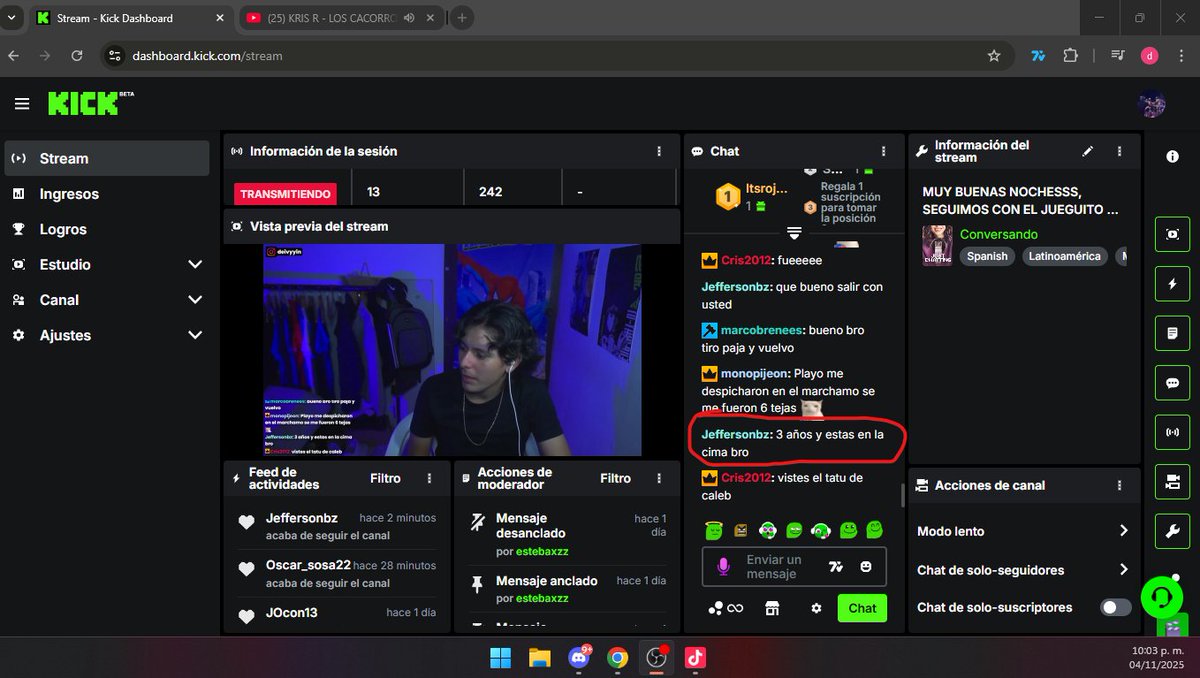Open Información de la sesión three-dot menu
The height and width of the screenshot is (678, 1200).
(x=659, y=151)
